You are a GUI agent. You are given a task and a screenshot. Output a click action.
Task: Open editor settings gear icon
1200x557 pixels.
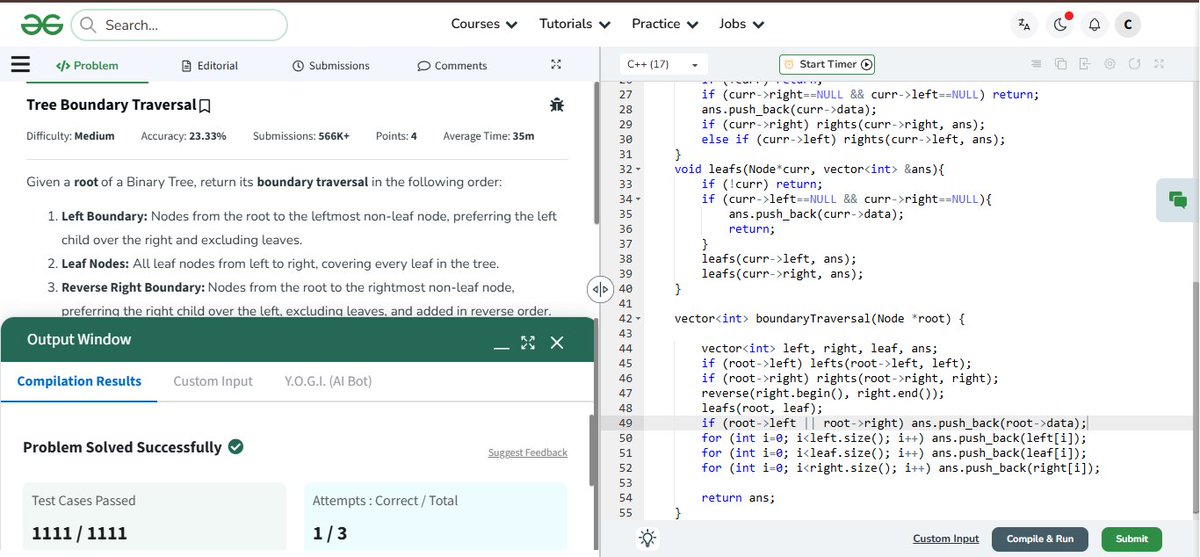pos(1110,64)
